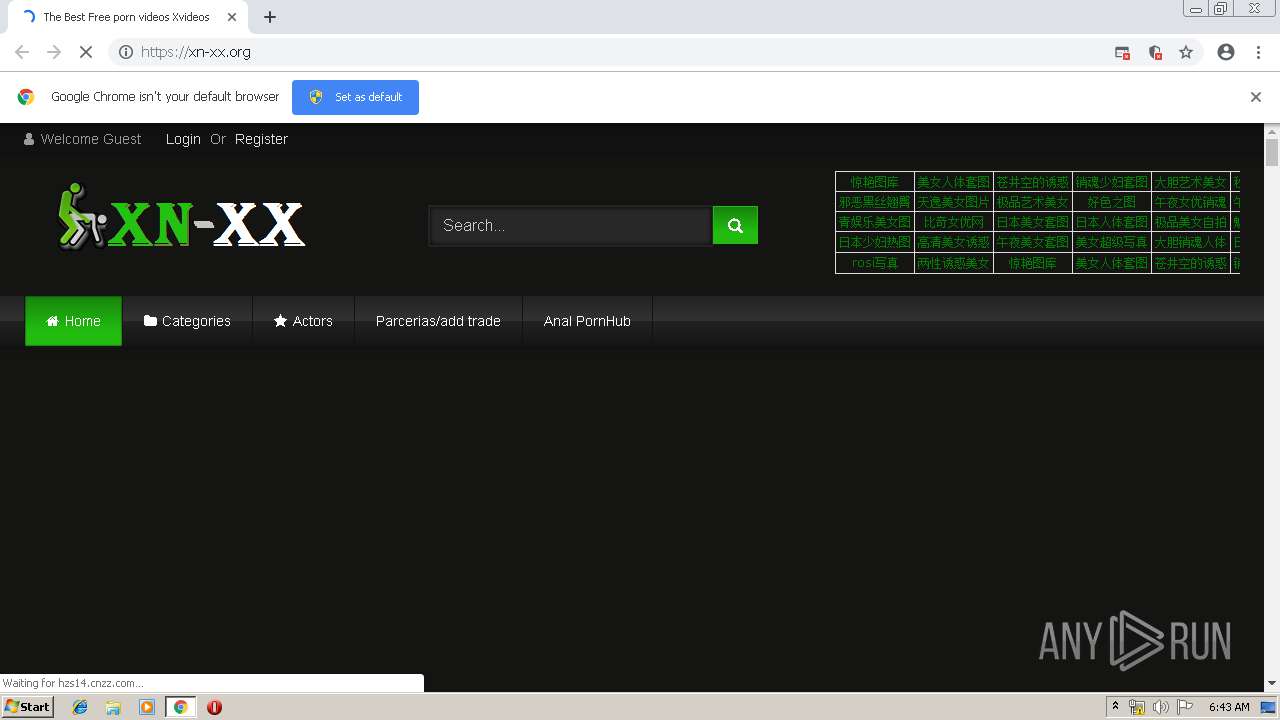Click the browser forward arrow
Viewport: 1280px width, 720px height.
54,52
